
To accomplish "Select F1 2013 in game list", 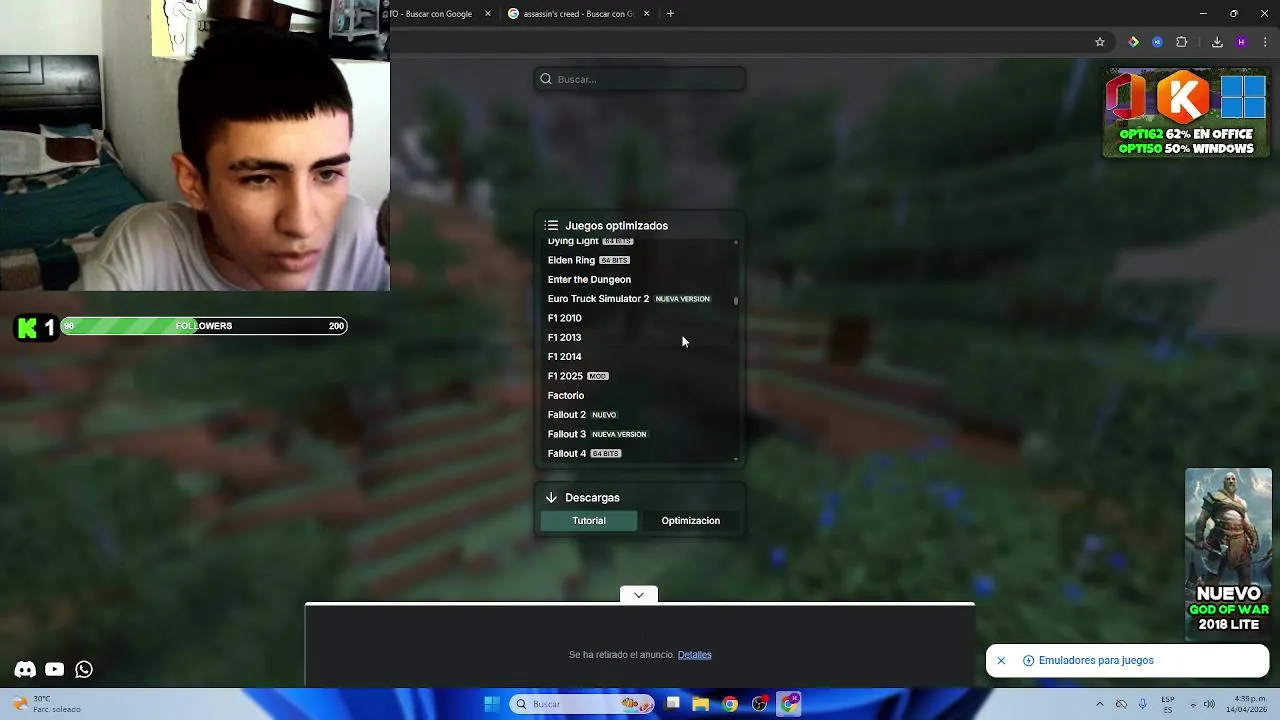I will (x=564, y=338).
